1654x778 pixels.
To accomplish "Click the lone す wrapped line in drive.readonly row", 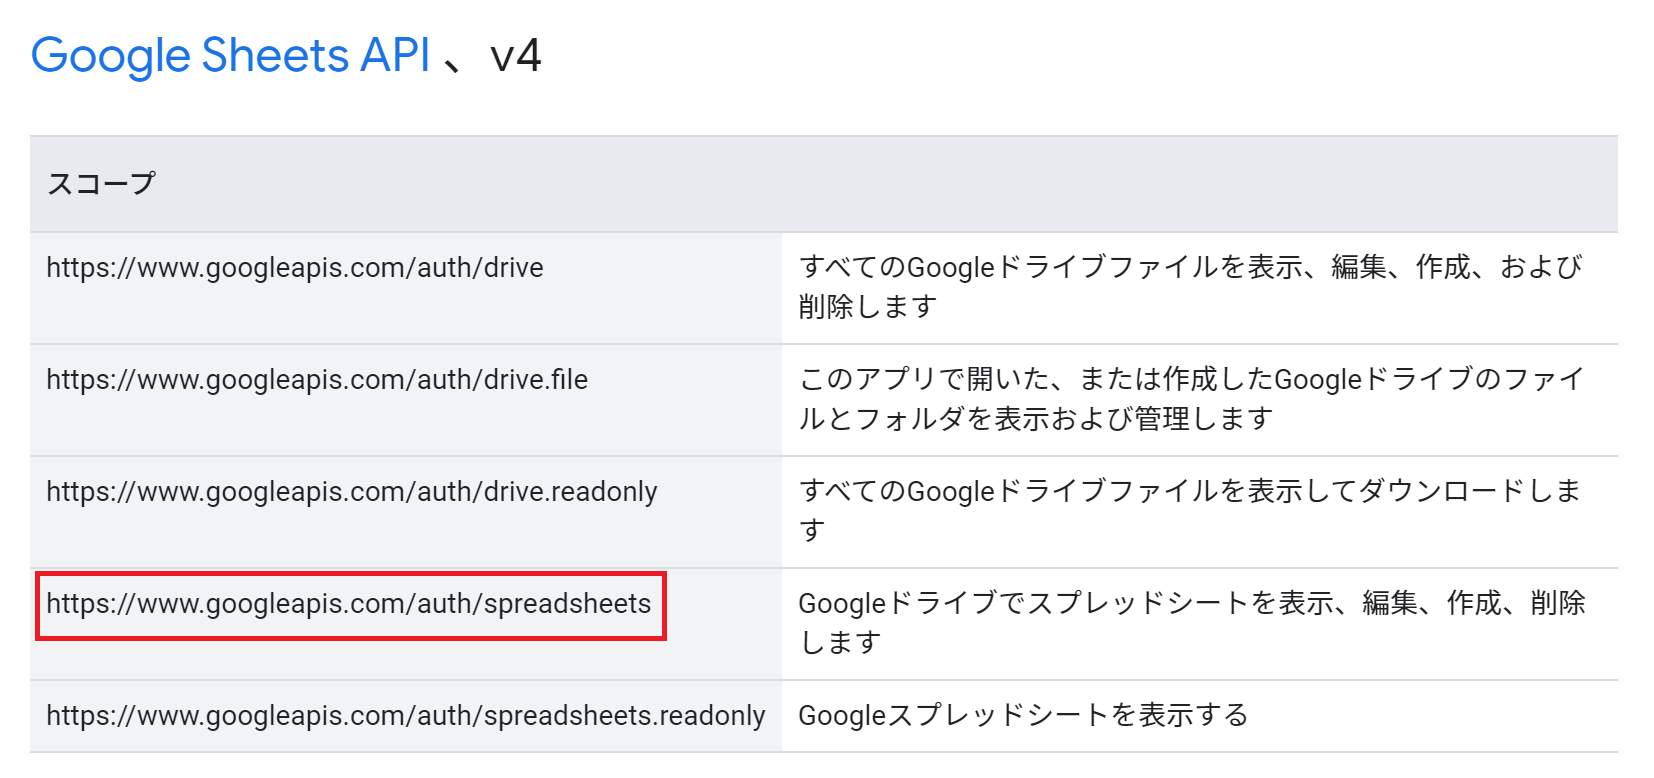I will [812, 530].
